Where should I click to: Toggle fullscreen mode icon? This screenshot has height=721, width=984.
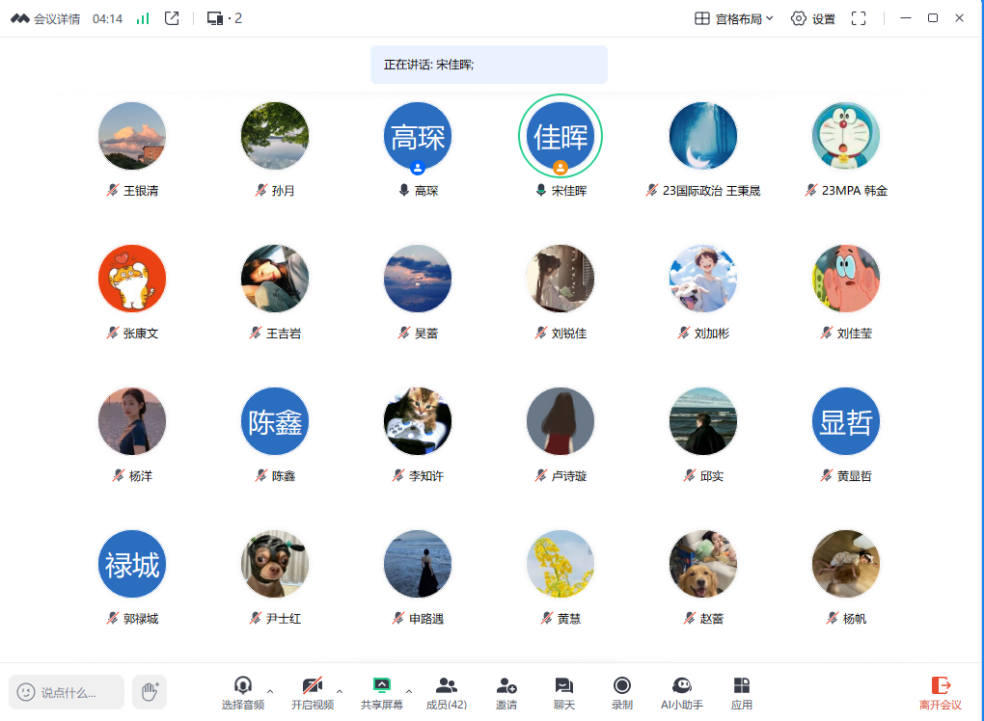(x=858, y=18)
